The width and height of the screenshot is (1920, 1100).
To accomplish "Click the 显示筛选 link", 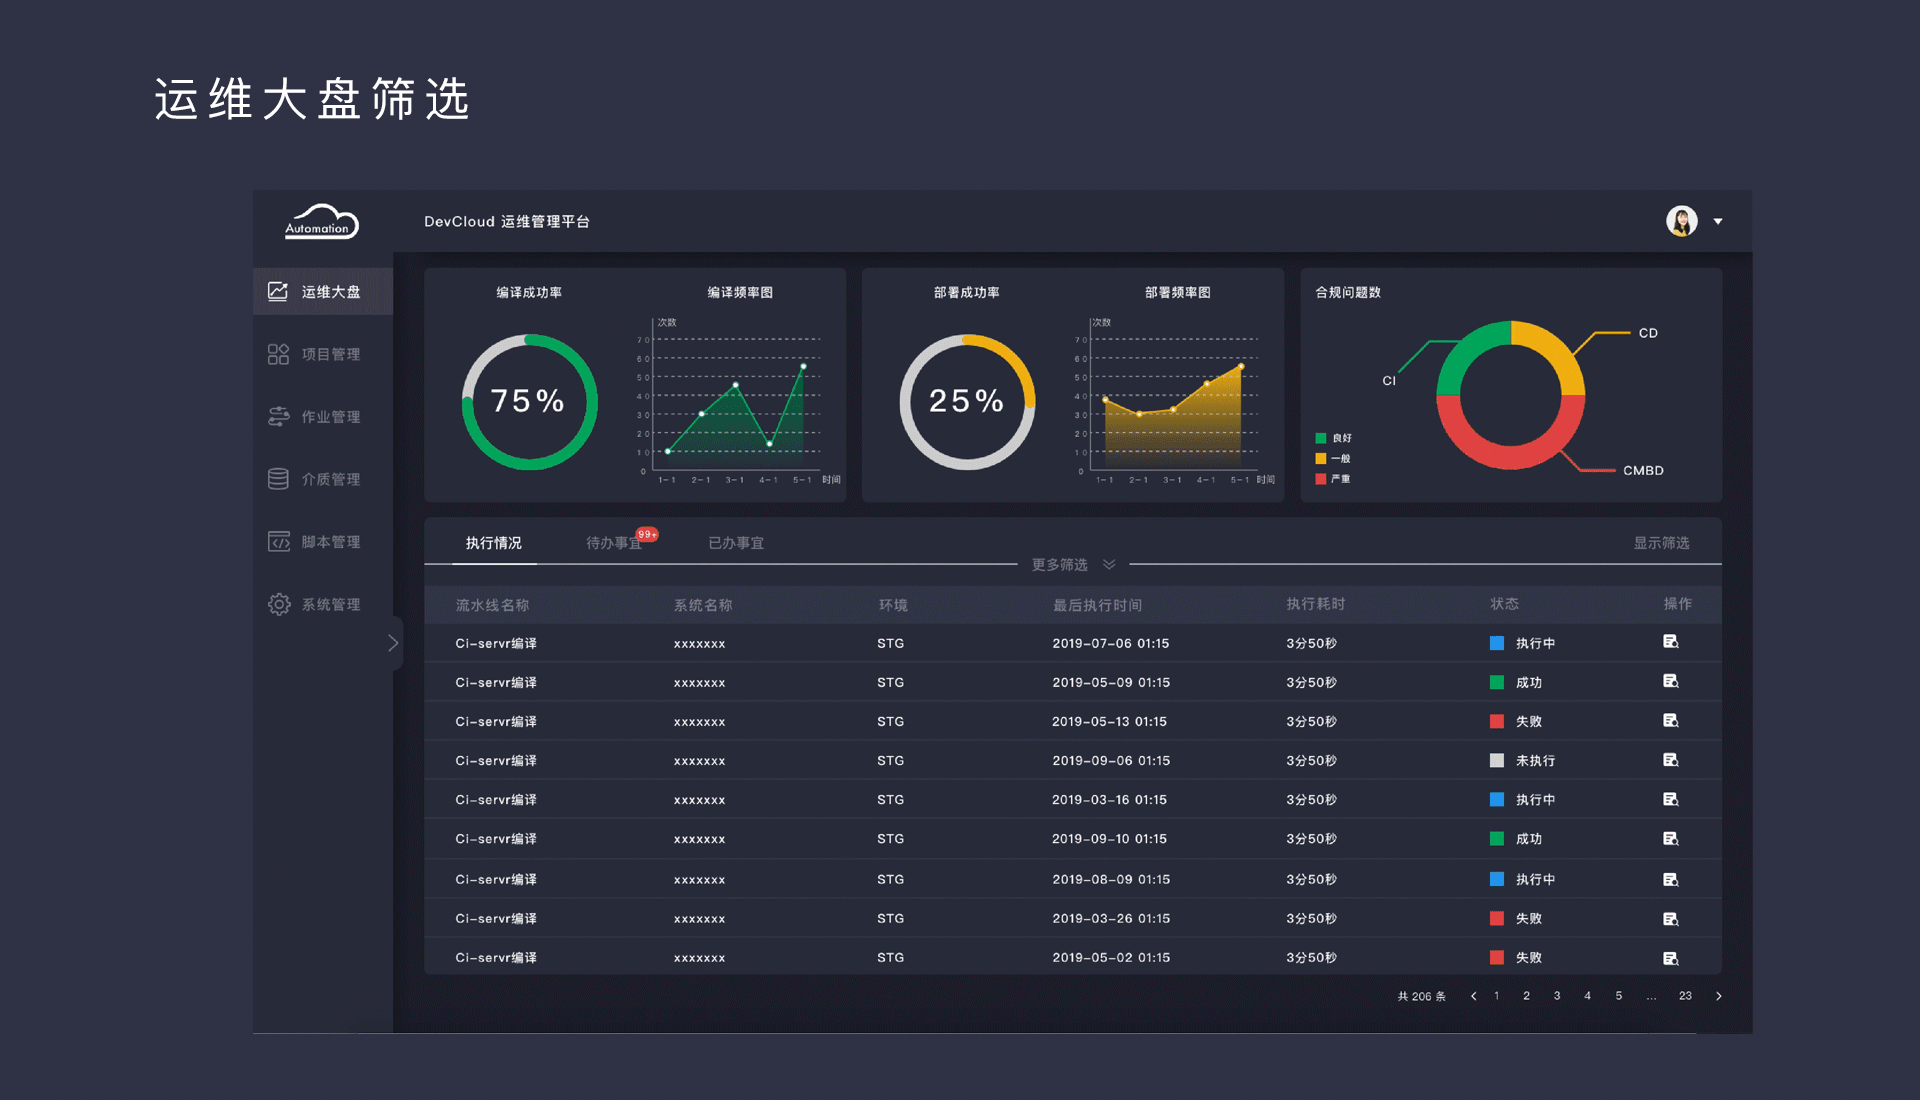I will point(1662,543).
